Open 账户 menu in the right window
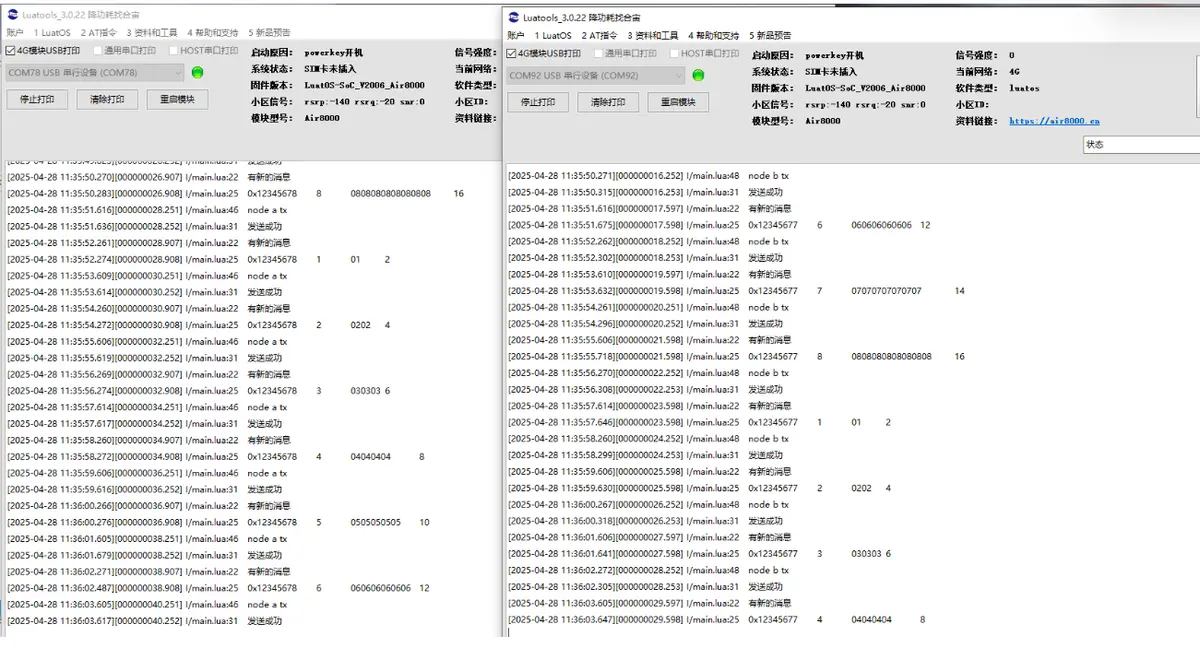The width and height of the screenshot is (1200, 648). 516,36
